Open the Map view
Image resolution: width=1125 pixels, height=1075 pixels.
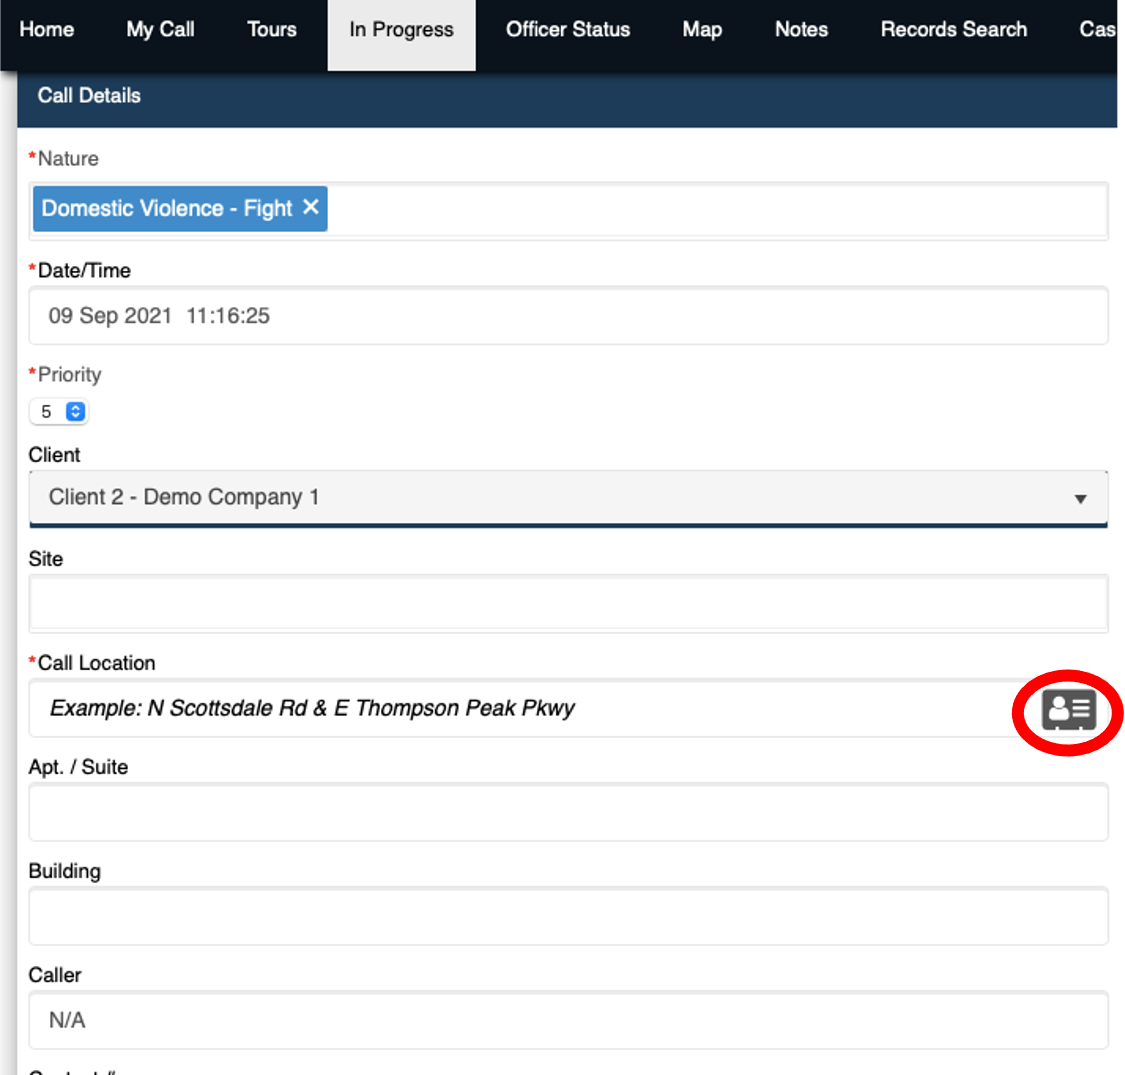coord(701,29)
